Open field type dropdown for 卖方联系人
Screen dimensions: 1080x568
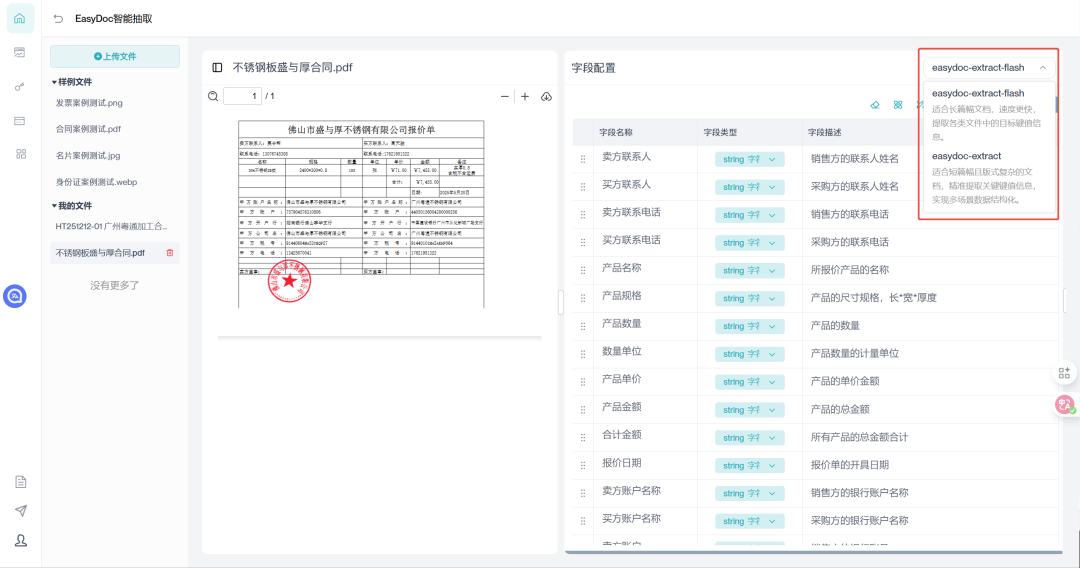pos(749,159)
